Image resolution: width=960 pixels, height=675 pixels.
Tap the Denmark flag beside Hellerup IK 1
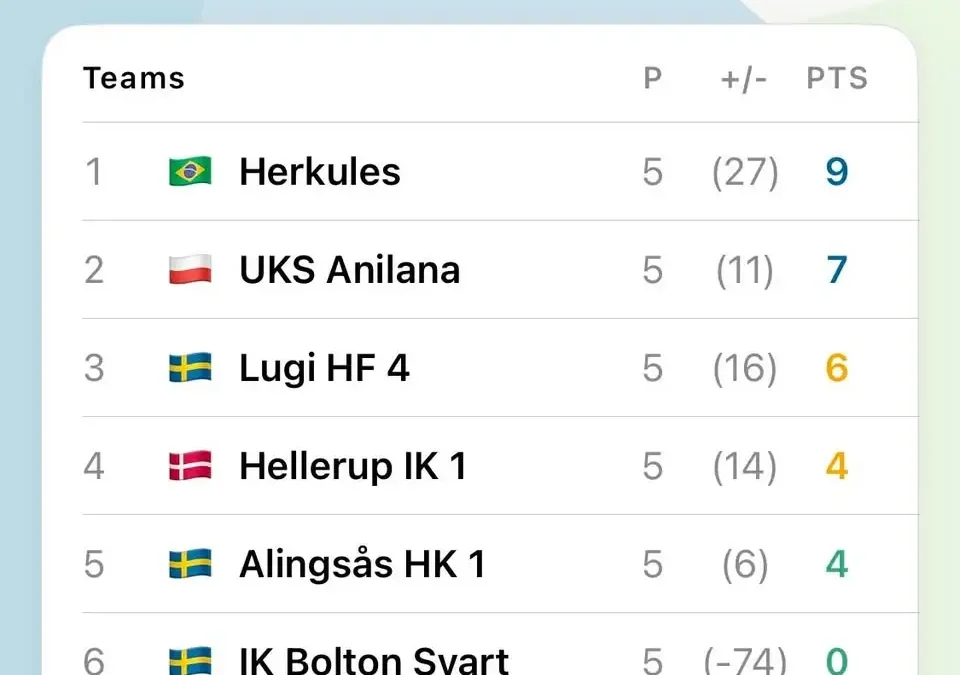click(190, 466)
